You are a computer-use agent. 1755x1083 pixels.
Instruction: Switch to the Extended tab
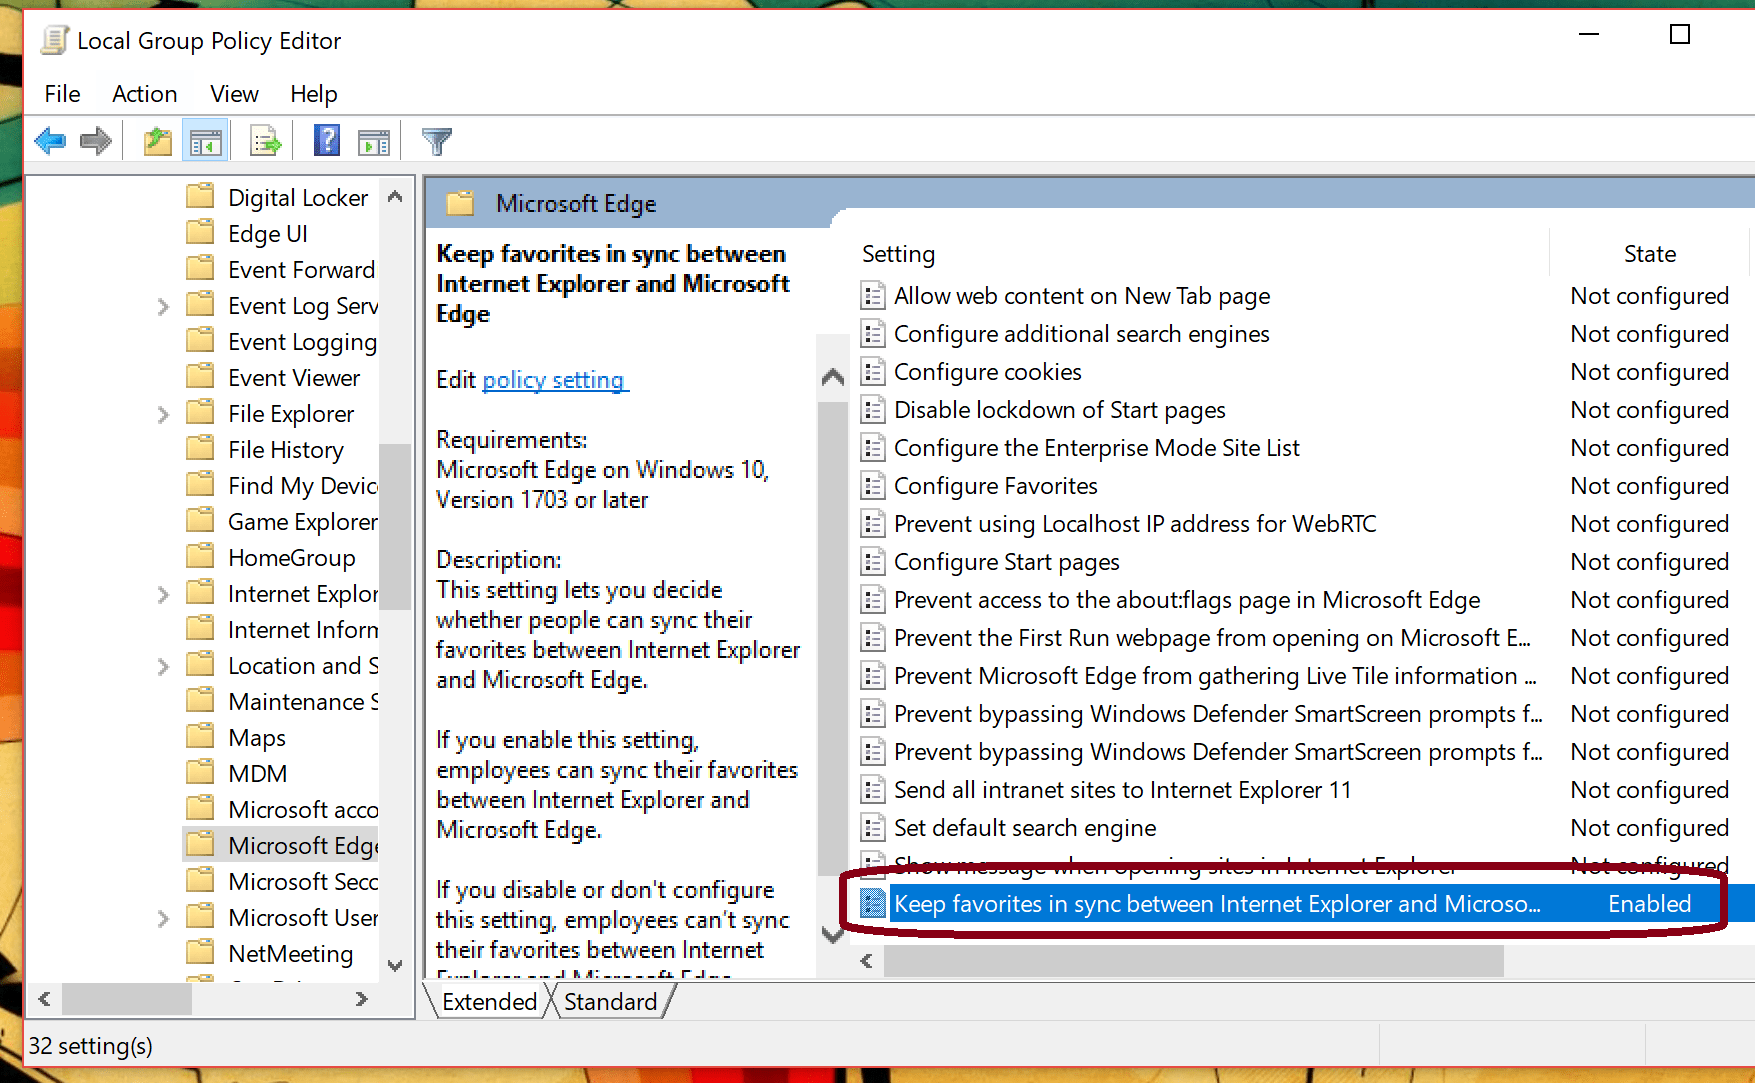pos(489,1001)
